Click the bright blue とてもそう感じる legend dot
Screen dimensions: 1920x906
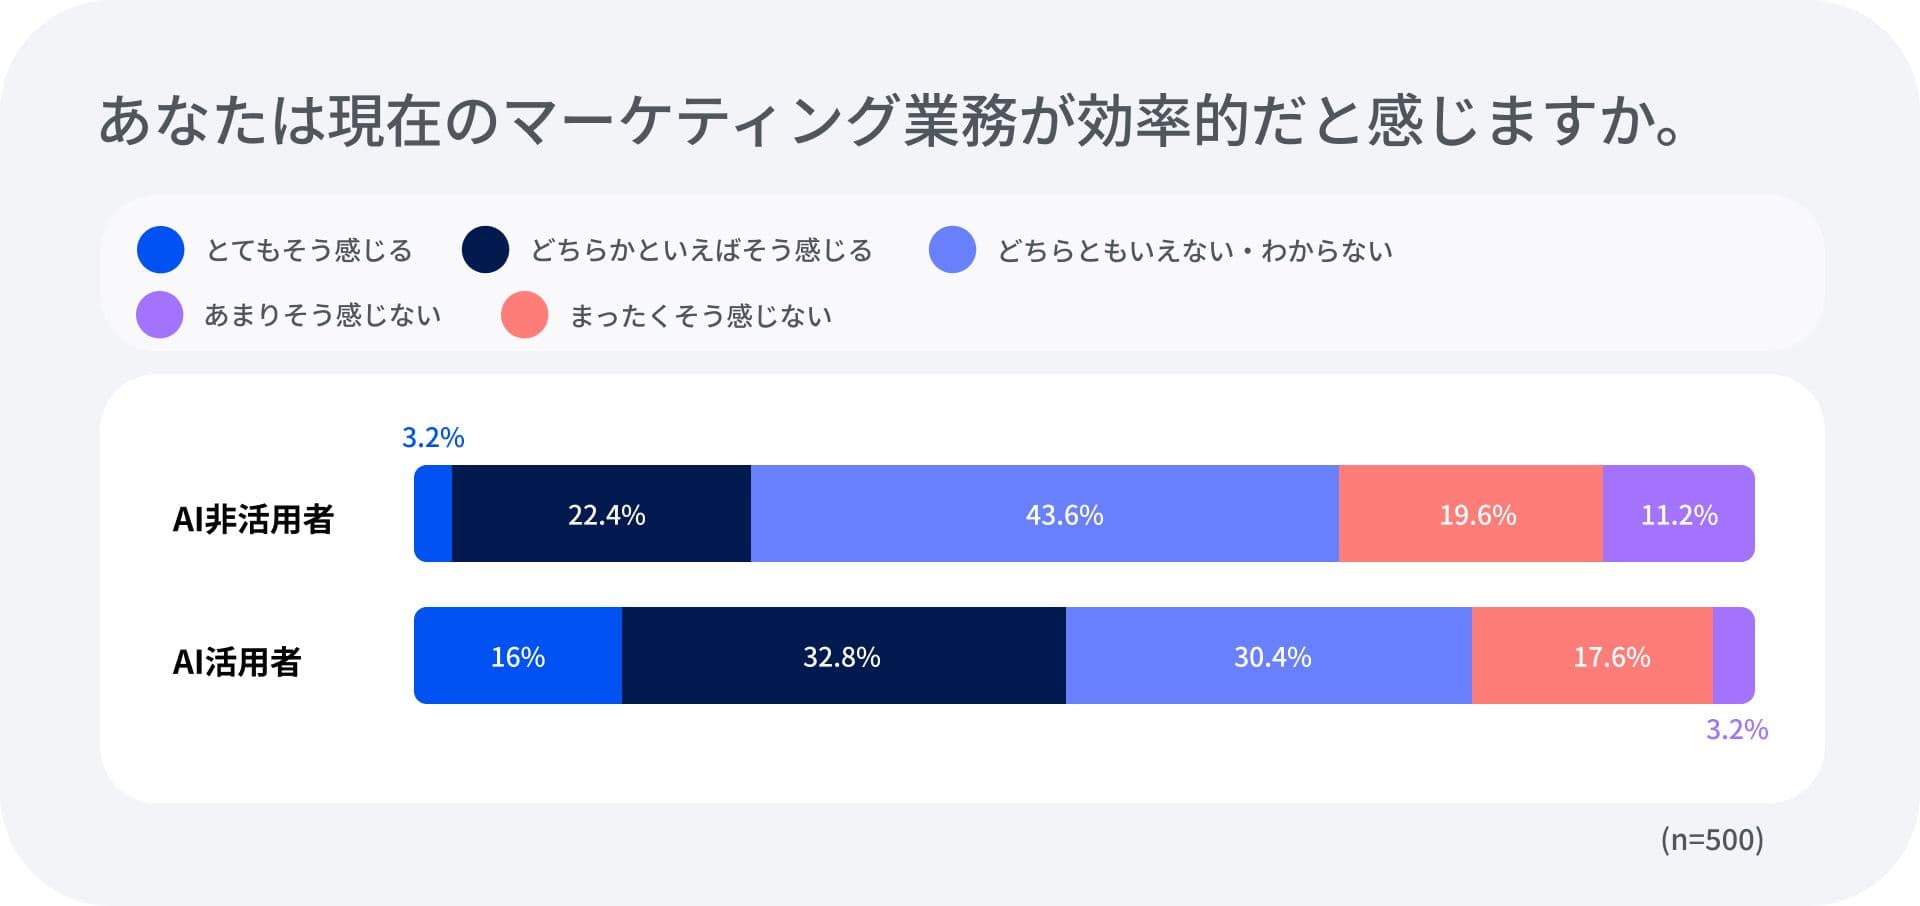[x=160, y=250]
